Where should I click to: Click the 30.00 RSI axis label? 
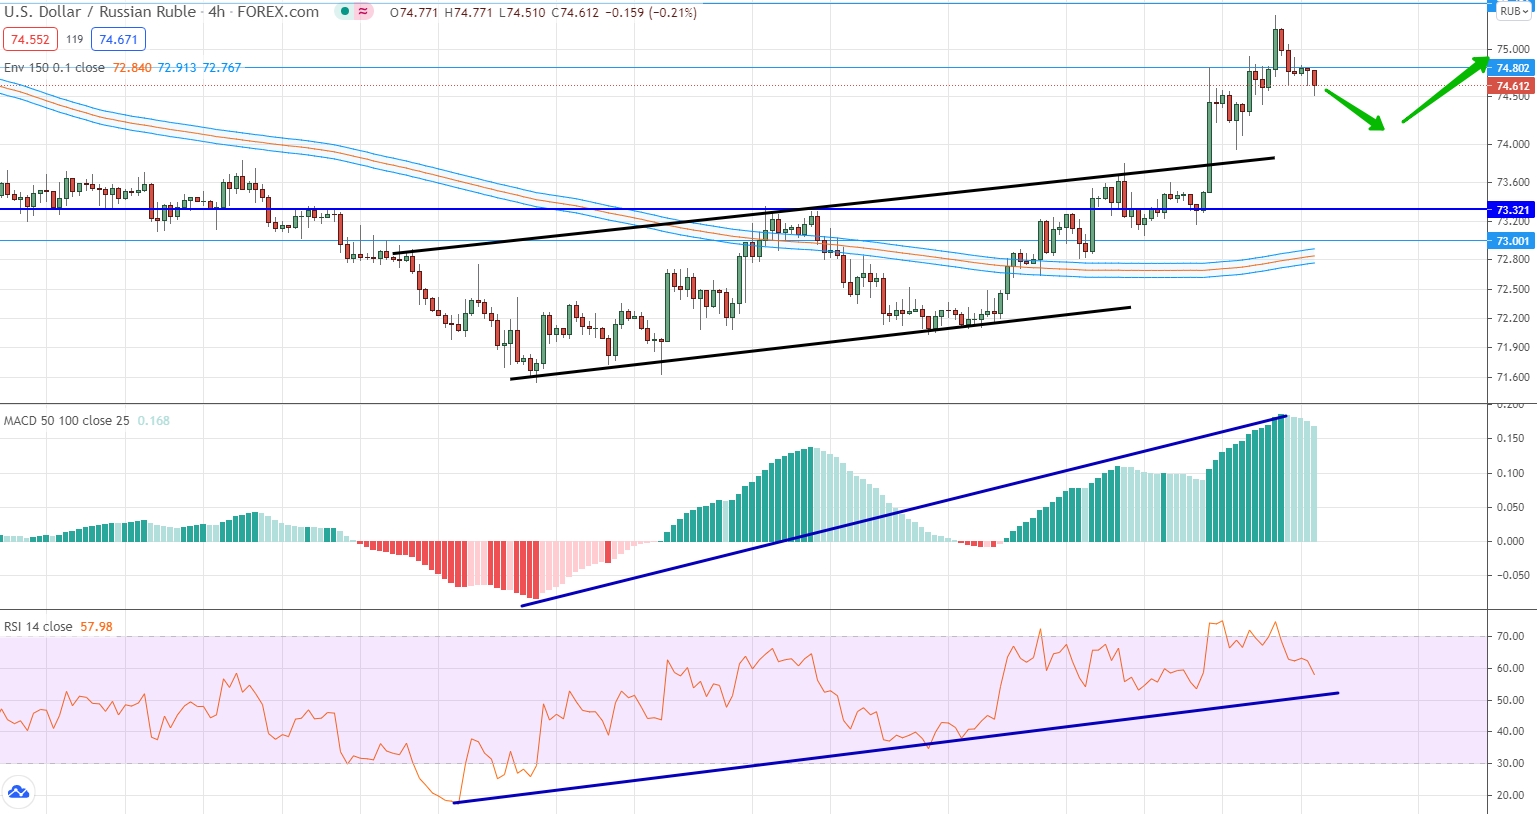point(1511,763)
